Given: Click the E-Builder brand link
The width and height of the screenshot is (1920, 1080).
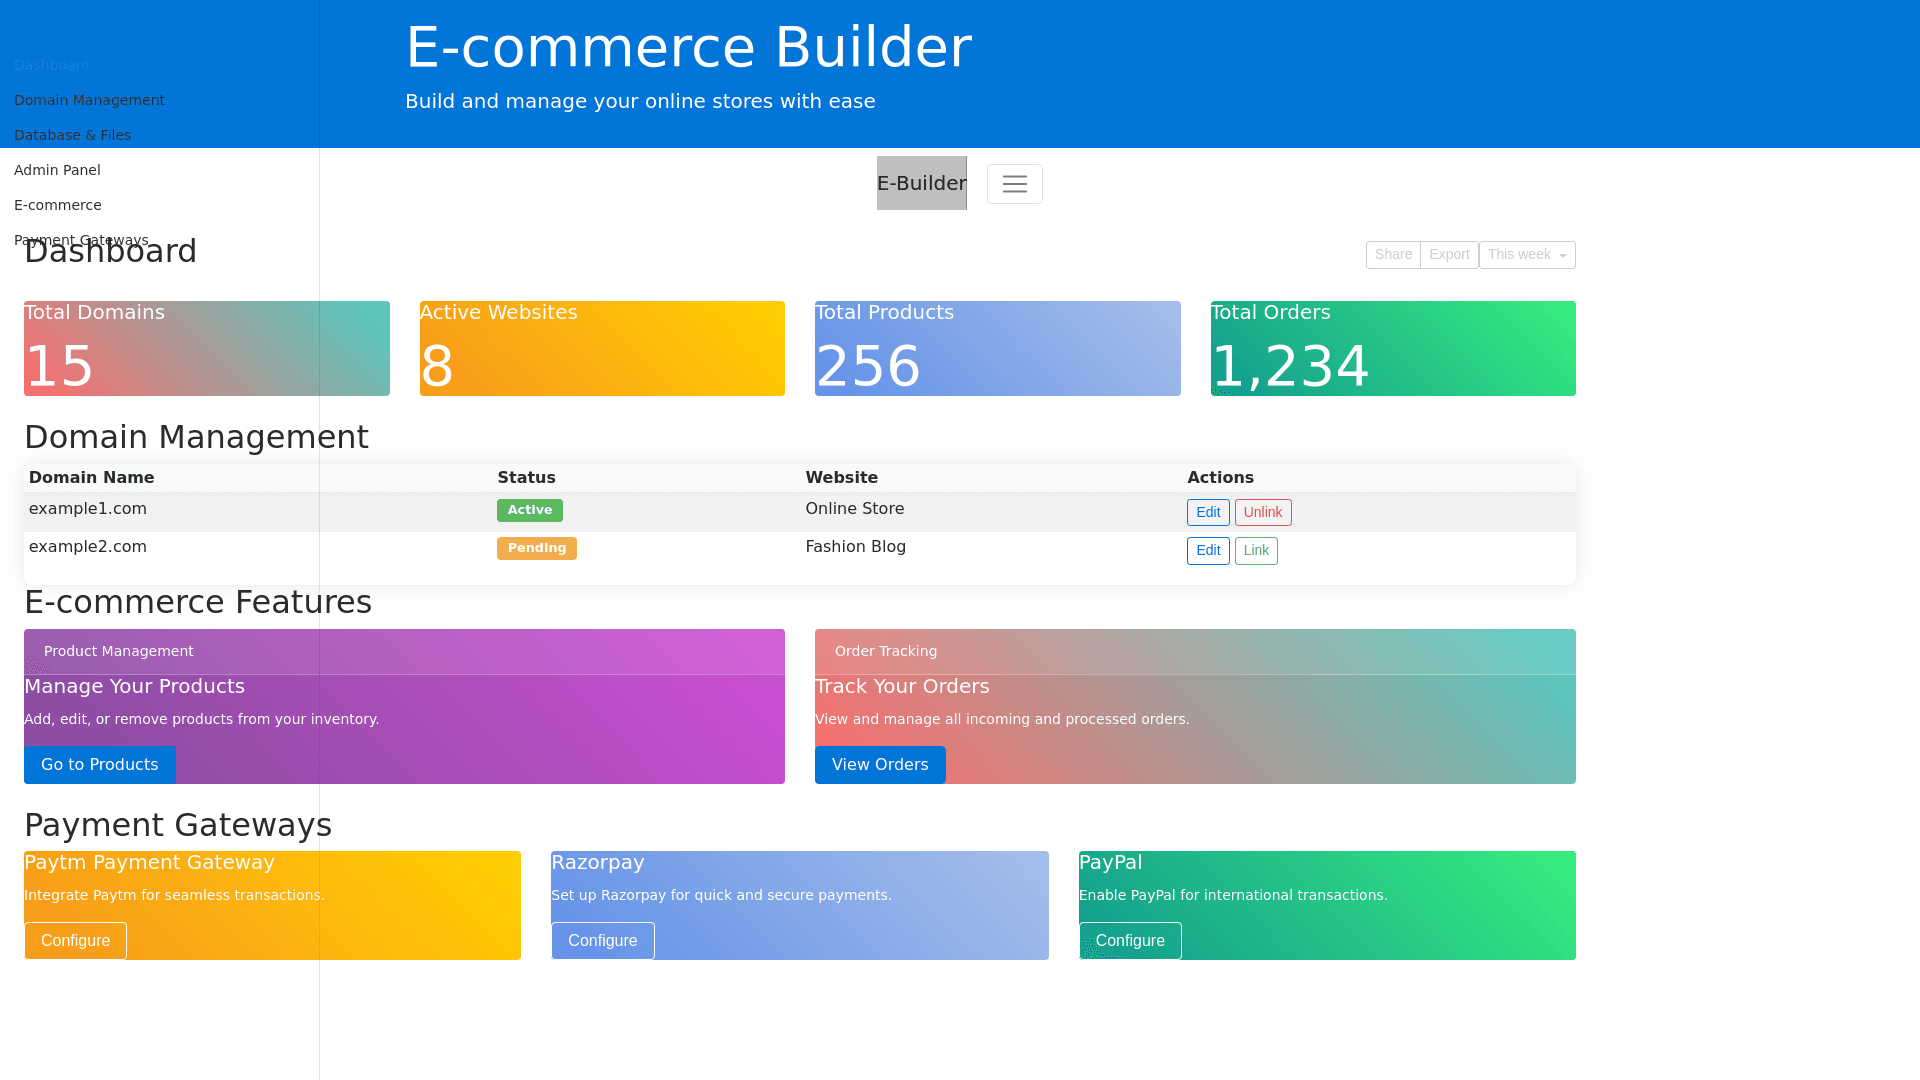Looking at the screenshot, I should click(x=921, y=183).
